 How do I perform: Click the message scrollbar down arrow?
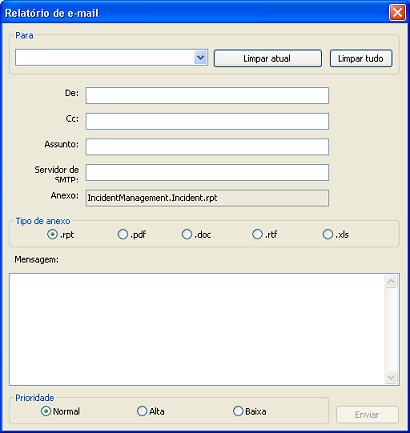pos(391,377)
